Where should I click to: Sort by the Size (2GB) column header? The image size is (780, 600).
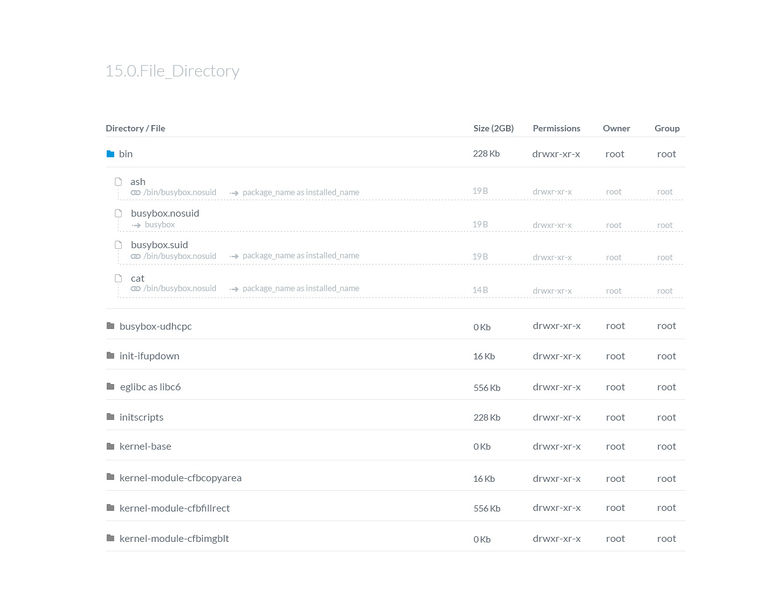tap(493, 128)
